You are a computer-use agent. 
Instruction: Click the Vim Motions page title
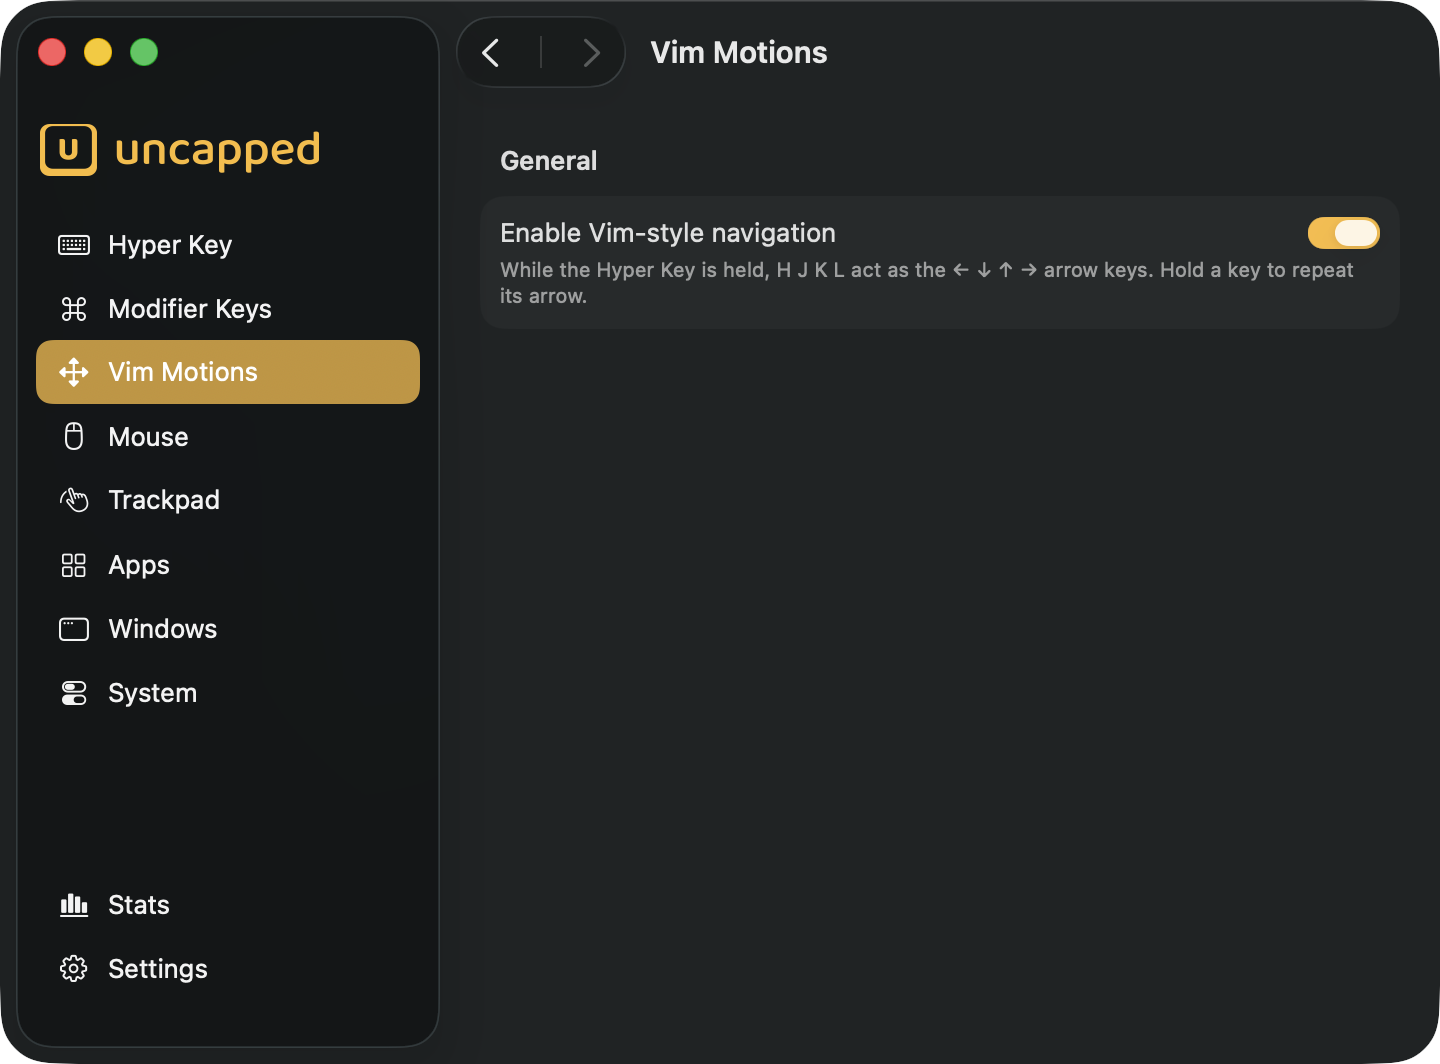click(739, 52)
